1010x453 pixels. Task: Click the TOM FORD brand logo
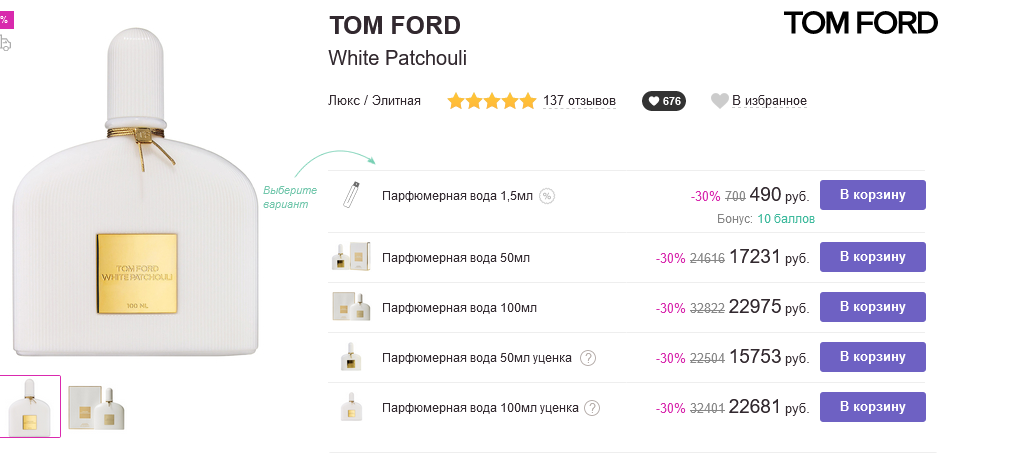860,23
